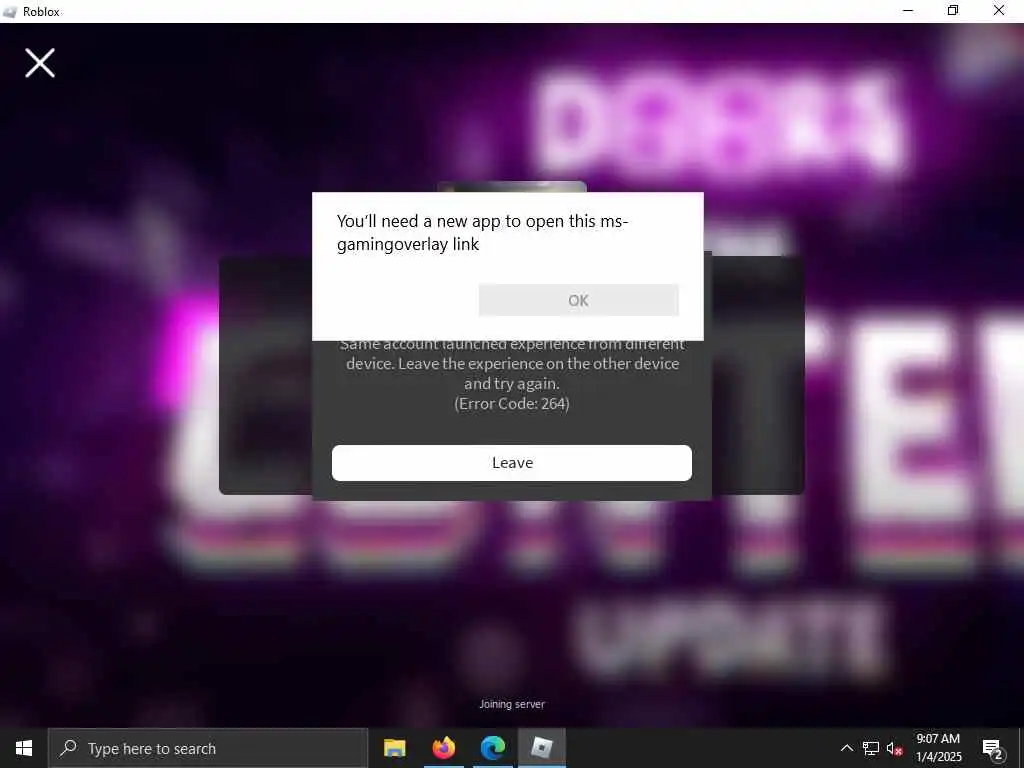Viewport: 1024px width, 768px height.
Task: Click the muted volume tray icon
Action: click(x=894, y=748)
